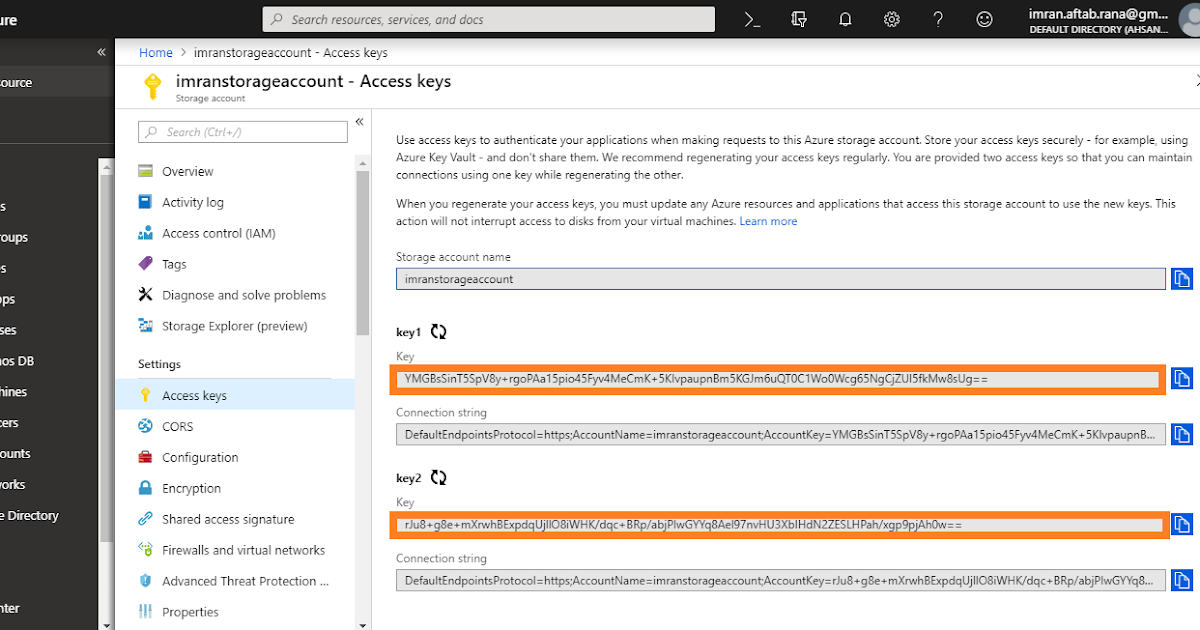
Task: Open Azure notifications bell
Action: click(845, 19)
